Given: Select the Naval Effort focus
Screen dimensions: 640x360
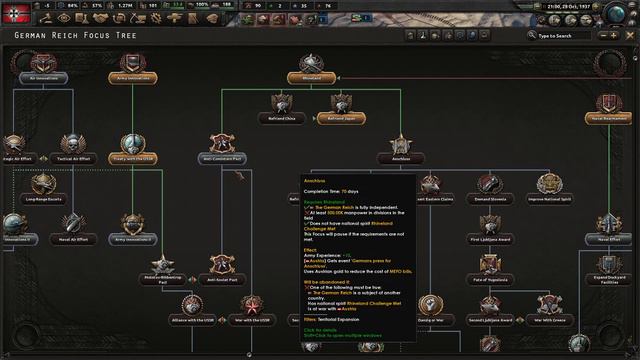Looking at the screenshot, I should [609, 230].
